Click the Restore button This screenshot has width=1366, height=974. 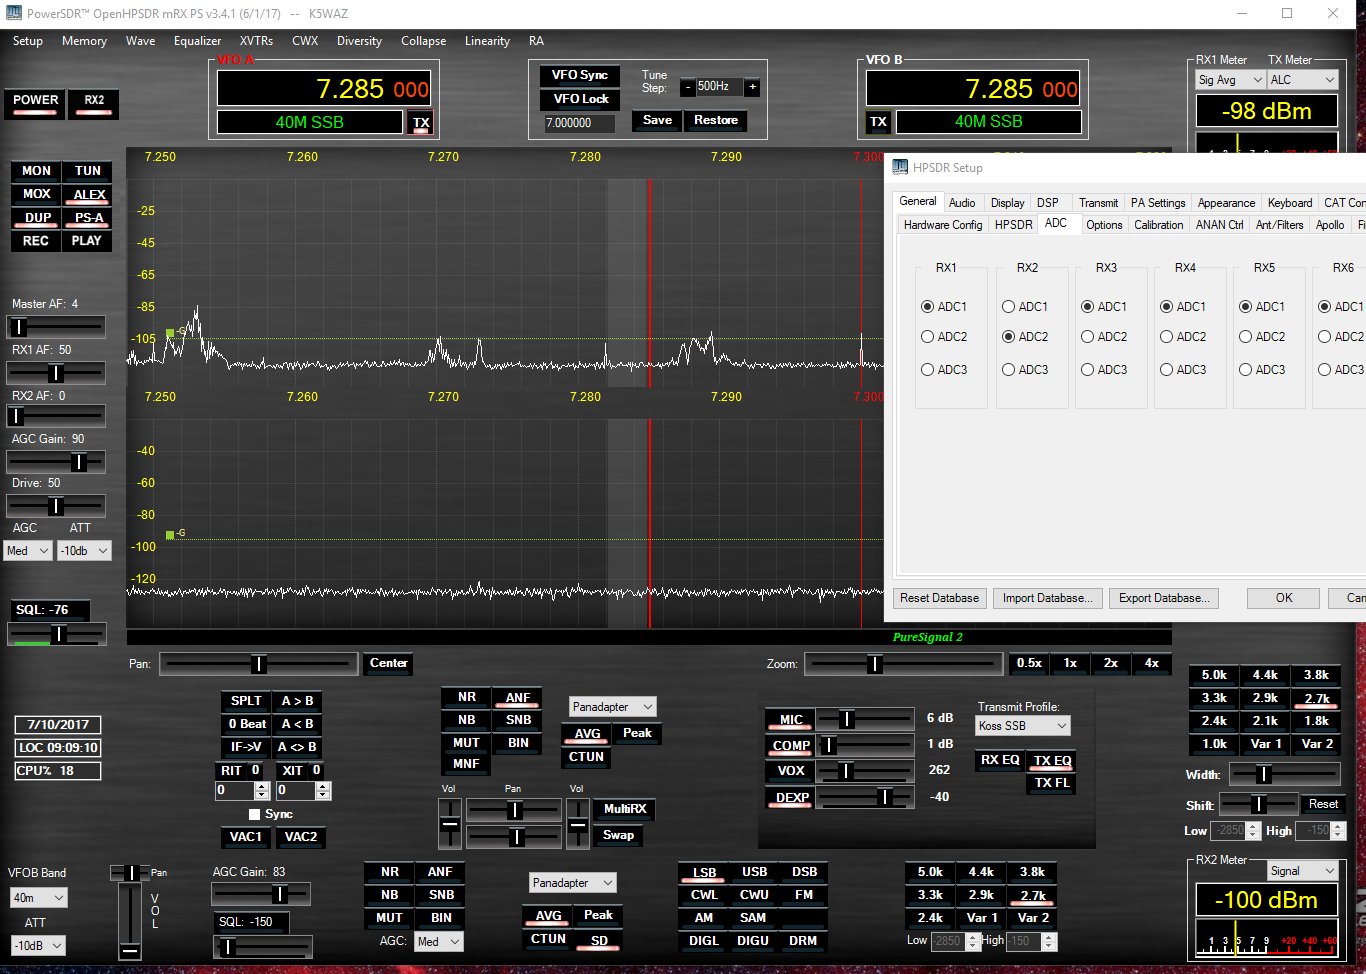point(716,121)
